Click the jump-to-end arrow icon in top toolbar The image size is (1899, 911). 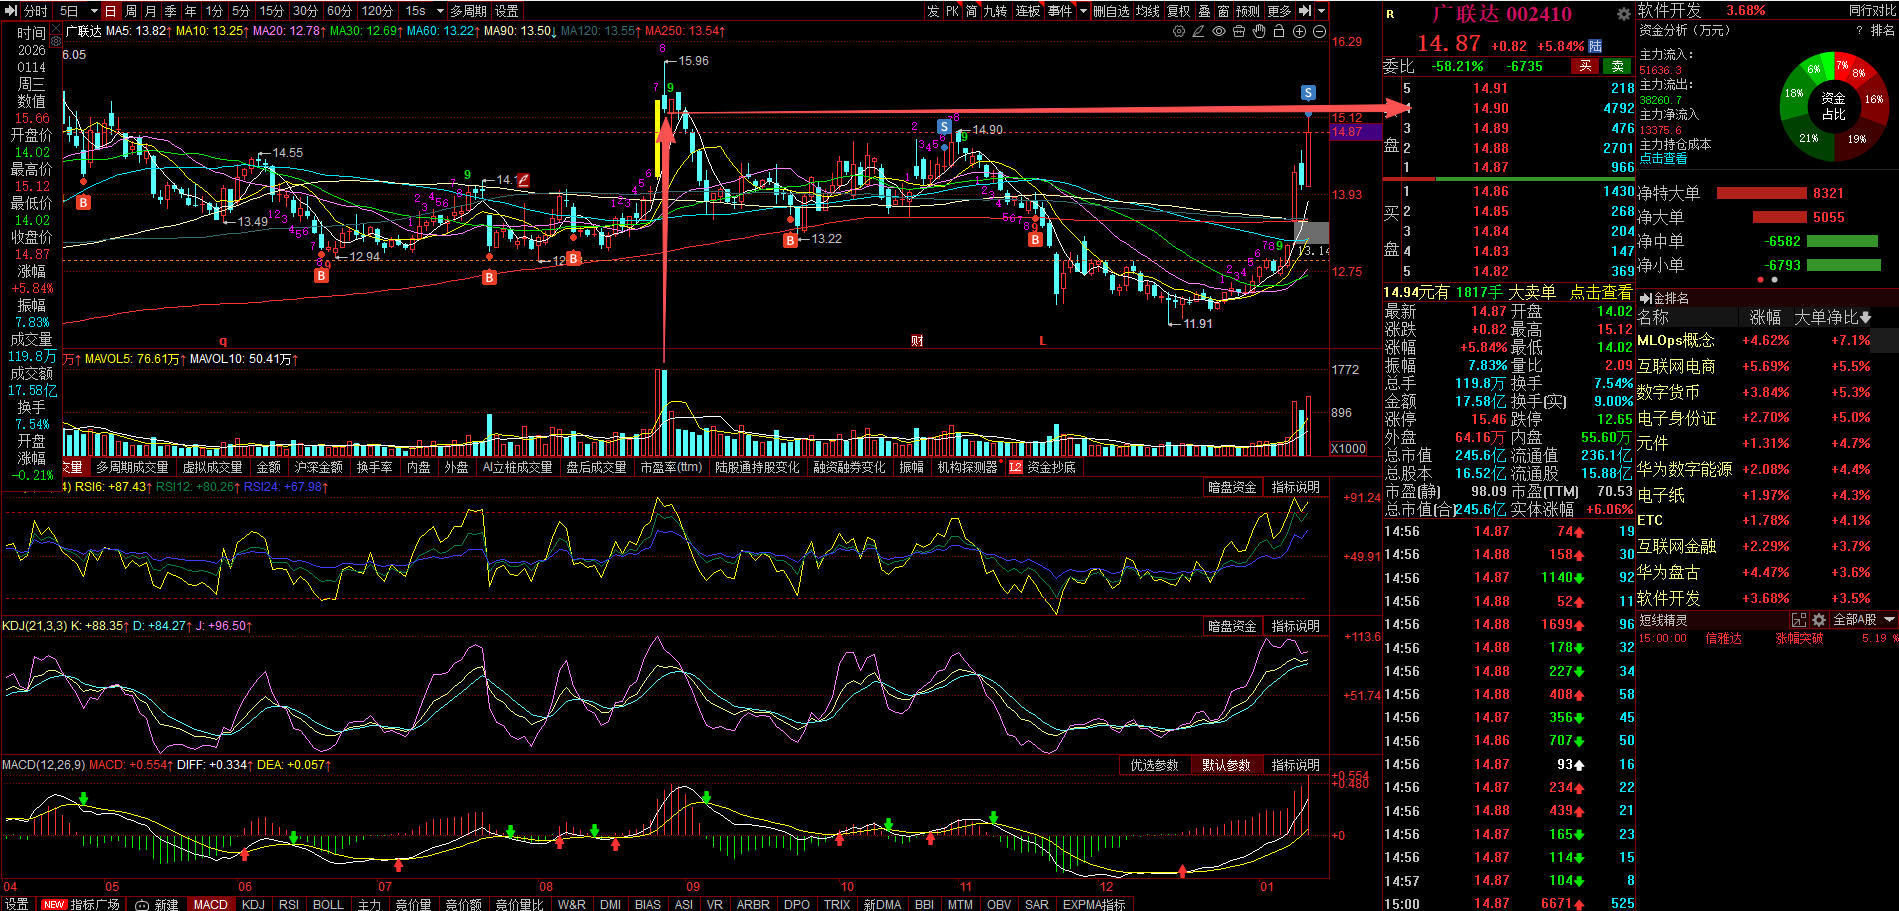coord(1305,11)
